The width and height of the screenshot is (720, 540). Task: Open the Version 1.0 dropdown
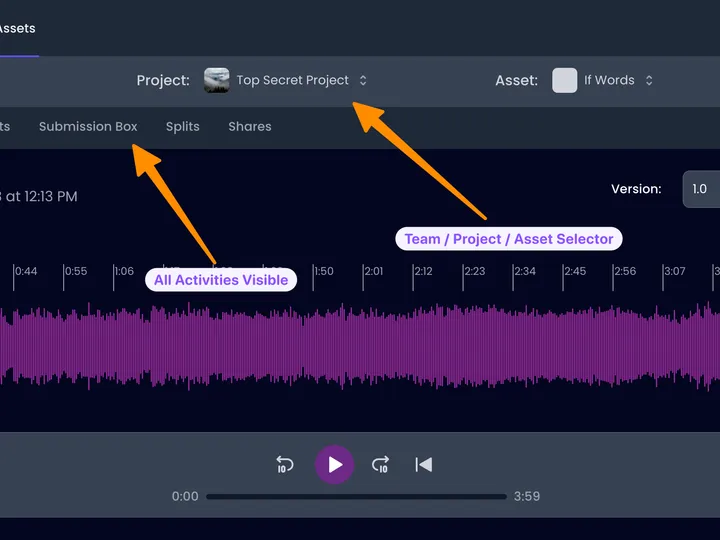pyautogui.click(x=701, y=189)
